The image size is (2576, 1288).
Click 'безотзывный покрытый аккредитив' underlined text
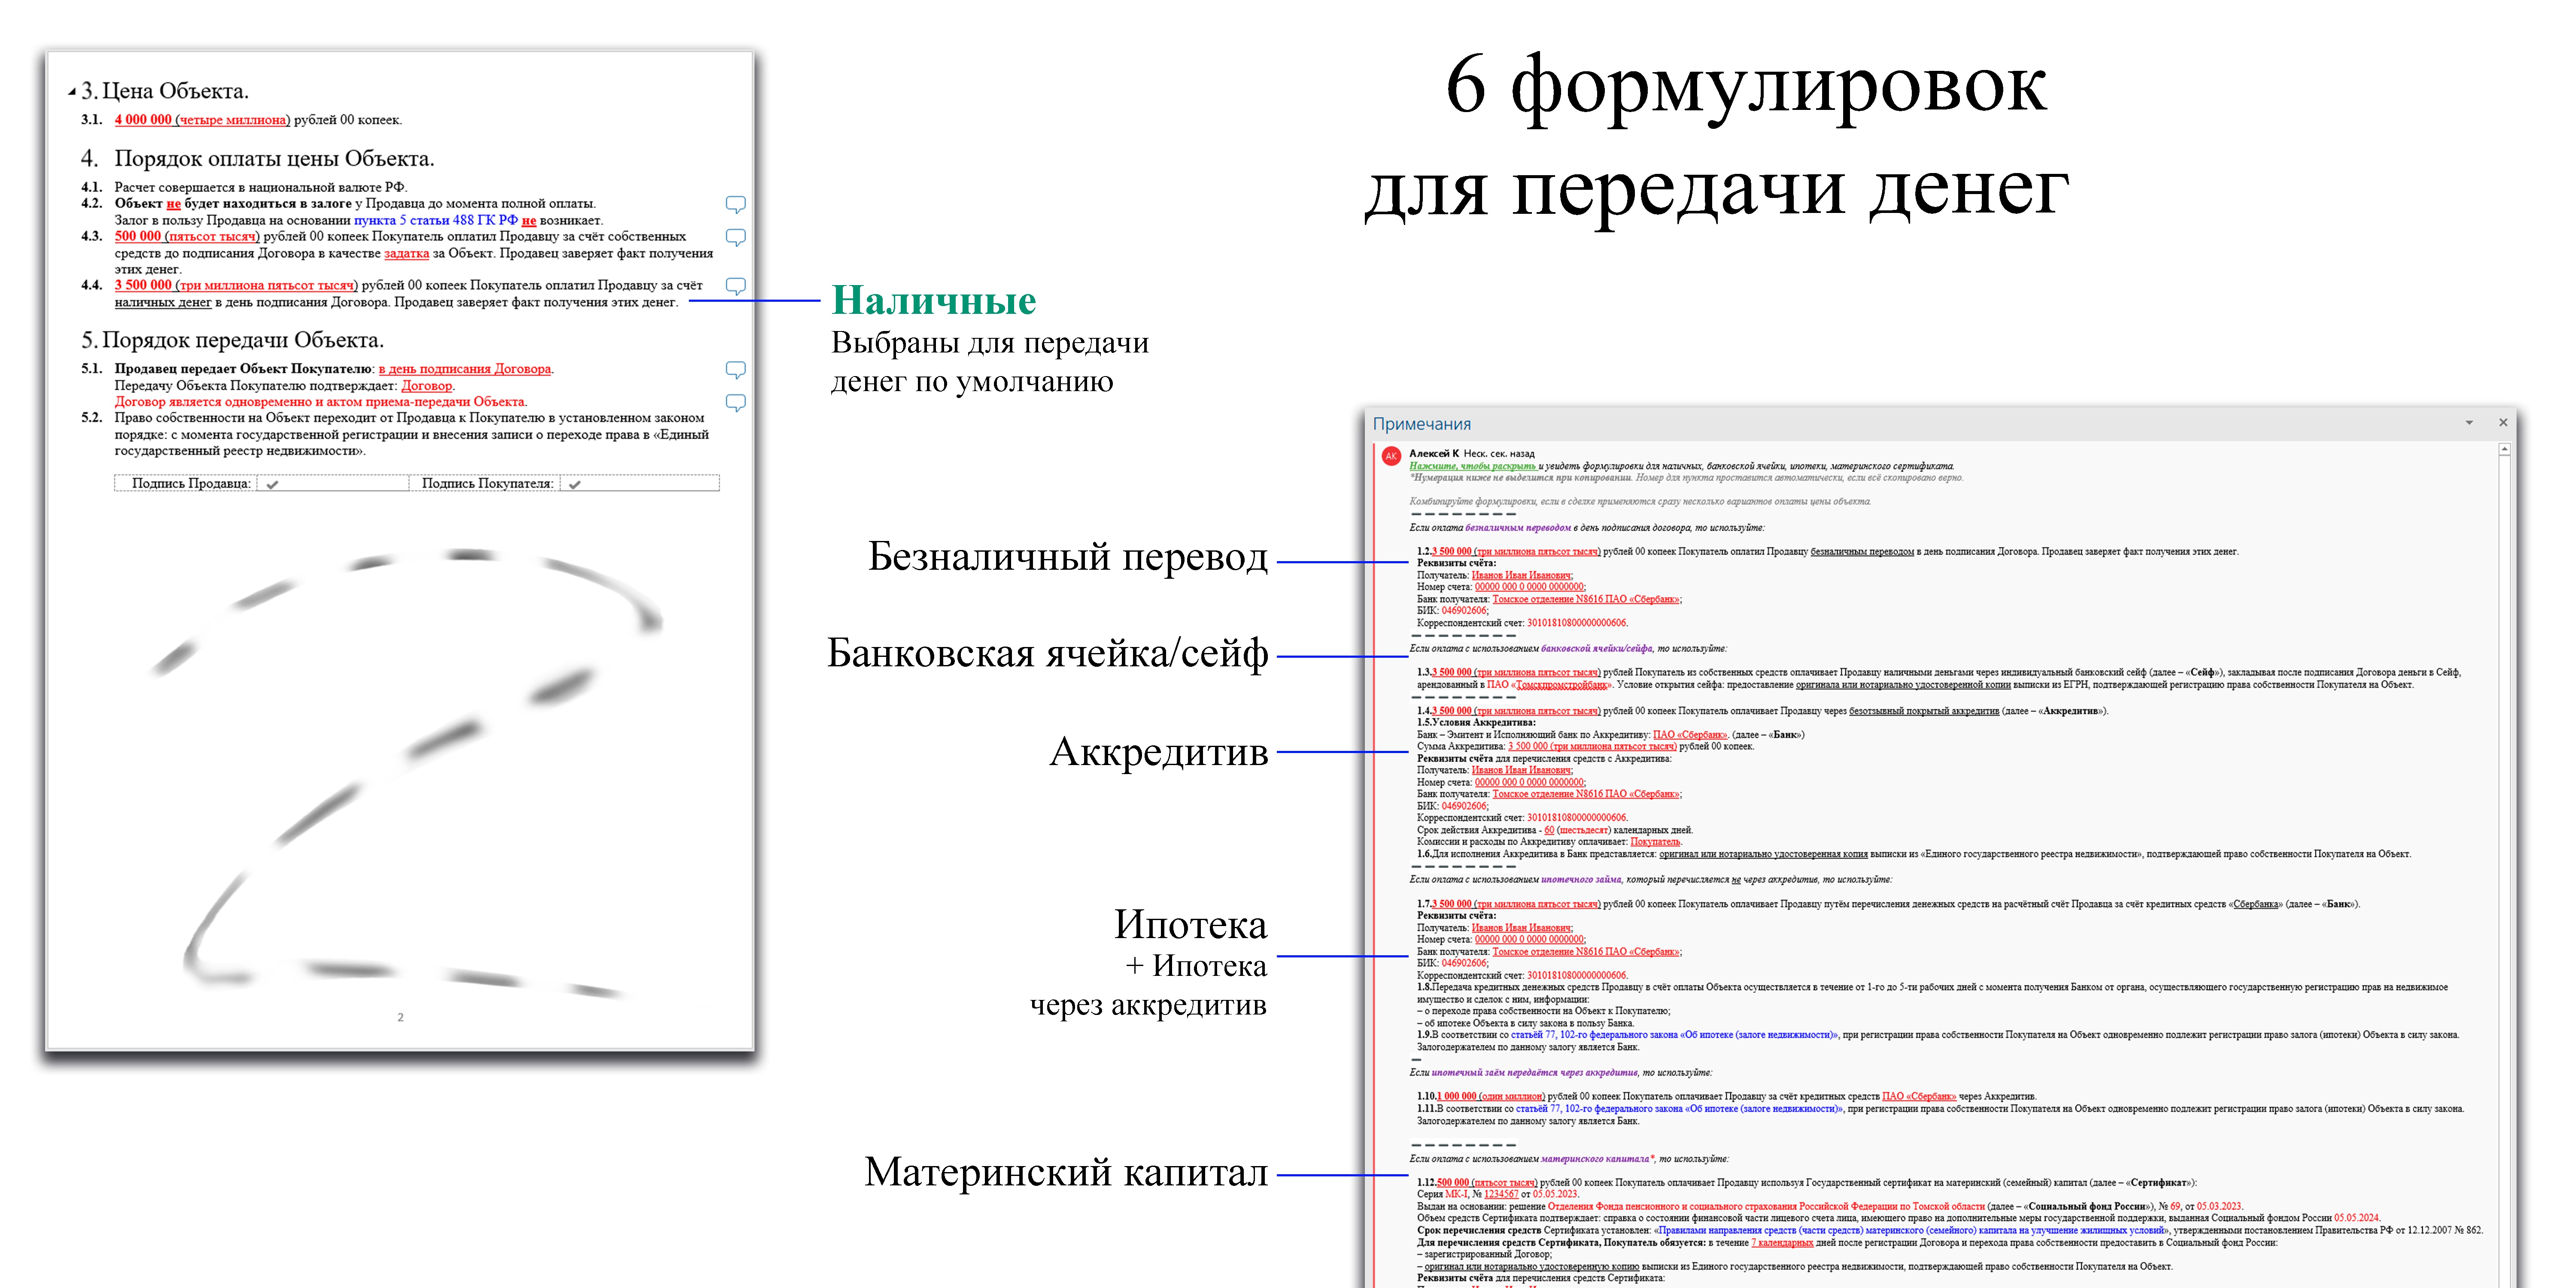1923,711
